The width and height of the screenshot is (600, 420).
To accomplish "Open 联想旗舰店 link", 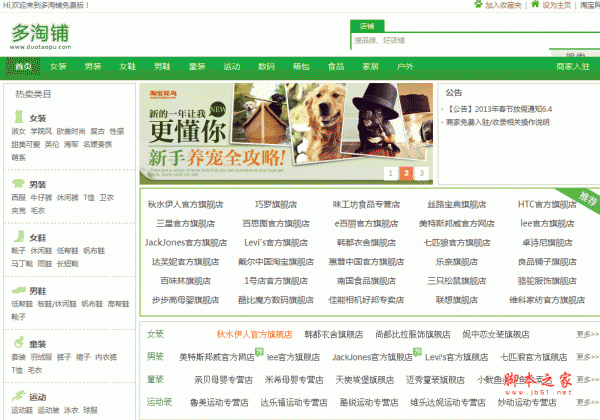I will [x=457, y=300].
